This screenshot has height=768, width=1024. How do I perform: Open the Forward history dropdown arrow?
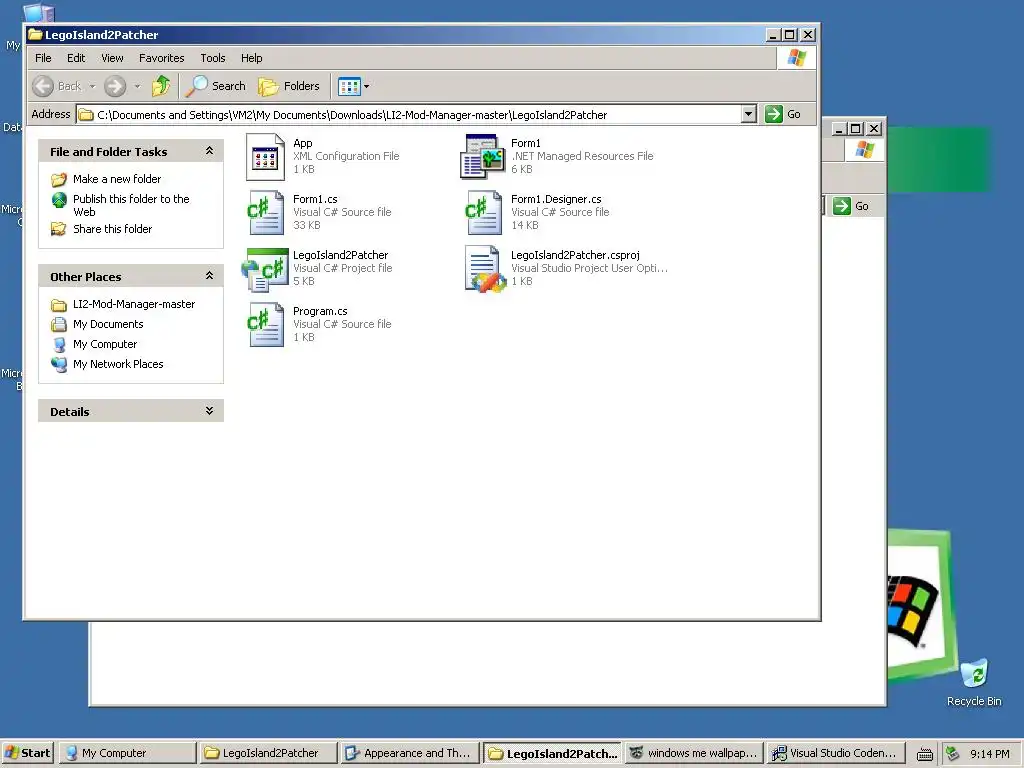pyautogui.click(x=137, y=86)
